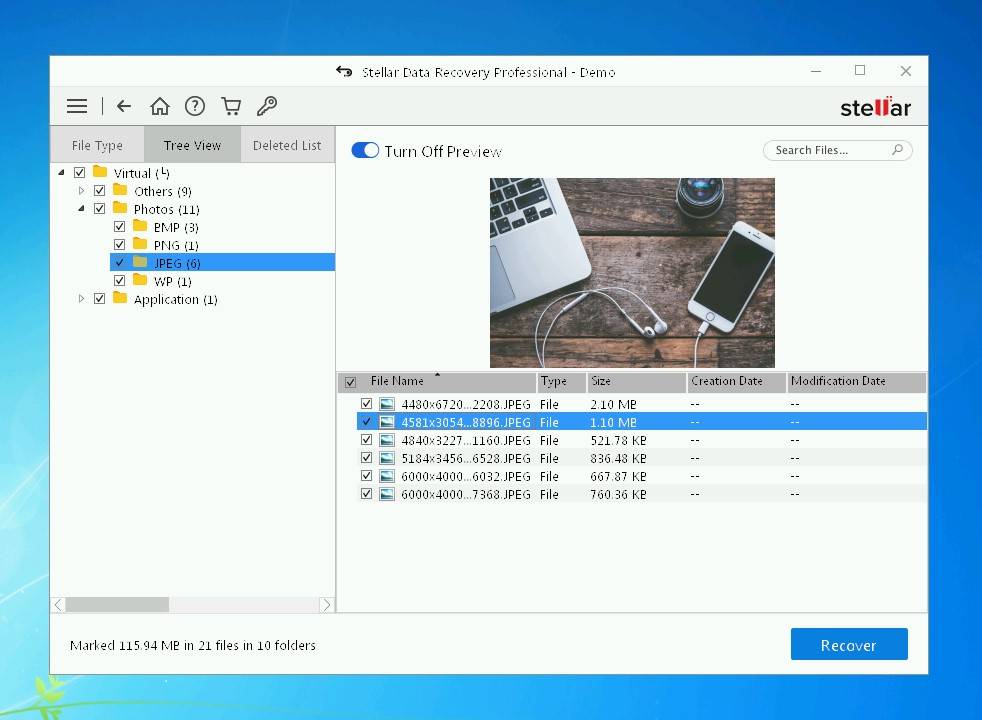Open the shopping cart buy icon

[x=231, y=106]
